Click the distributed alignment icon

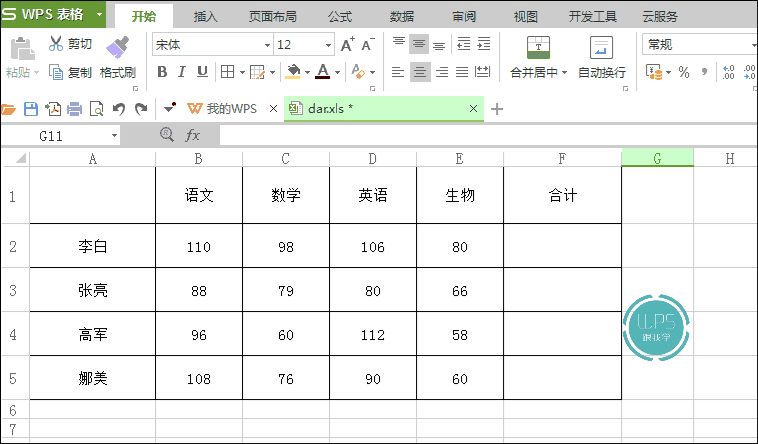[482, 73]
